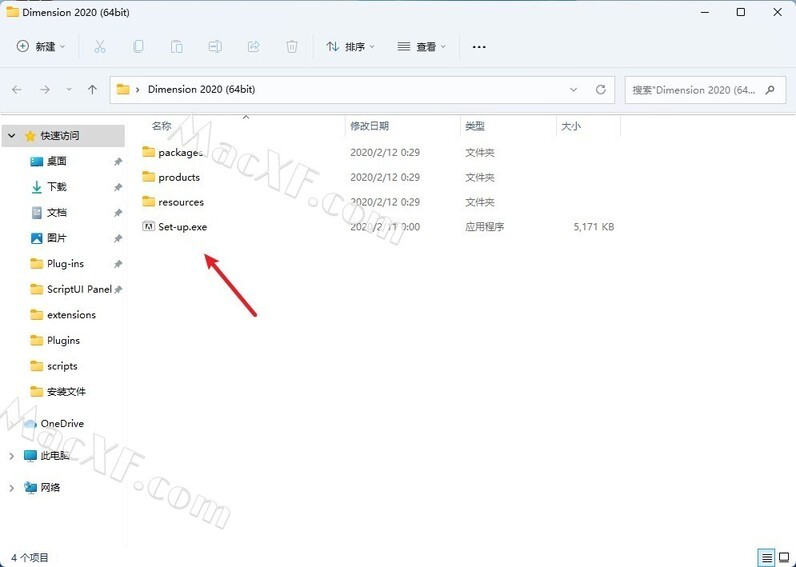Open Plugins folder in sidebar
The width and height of the screenshot is (796, 567).
(63, 340)
